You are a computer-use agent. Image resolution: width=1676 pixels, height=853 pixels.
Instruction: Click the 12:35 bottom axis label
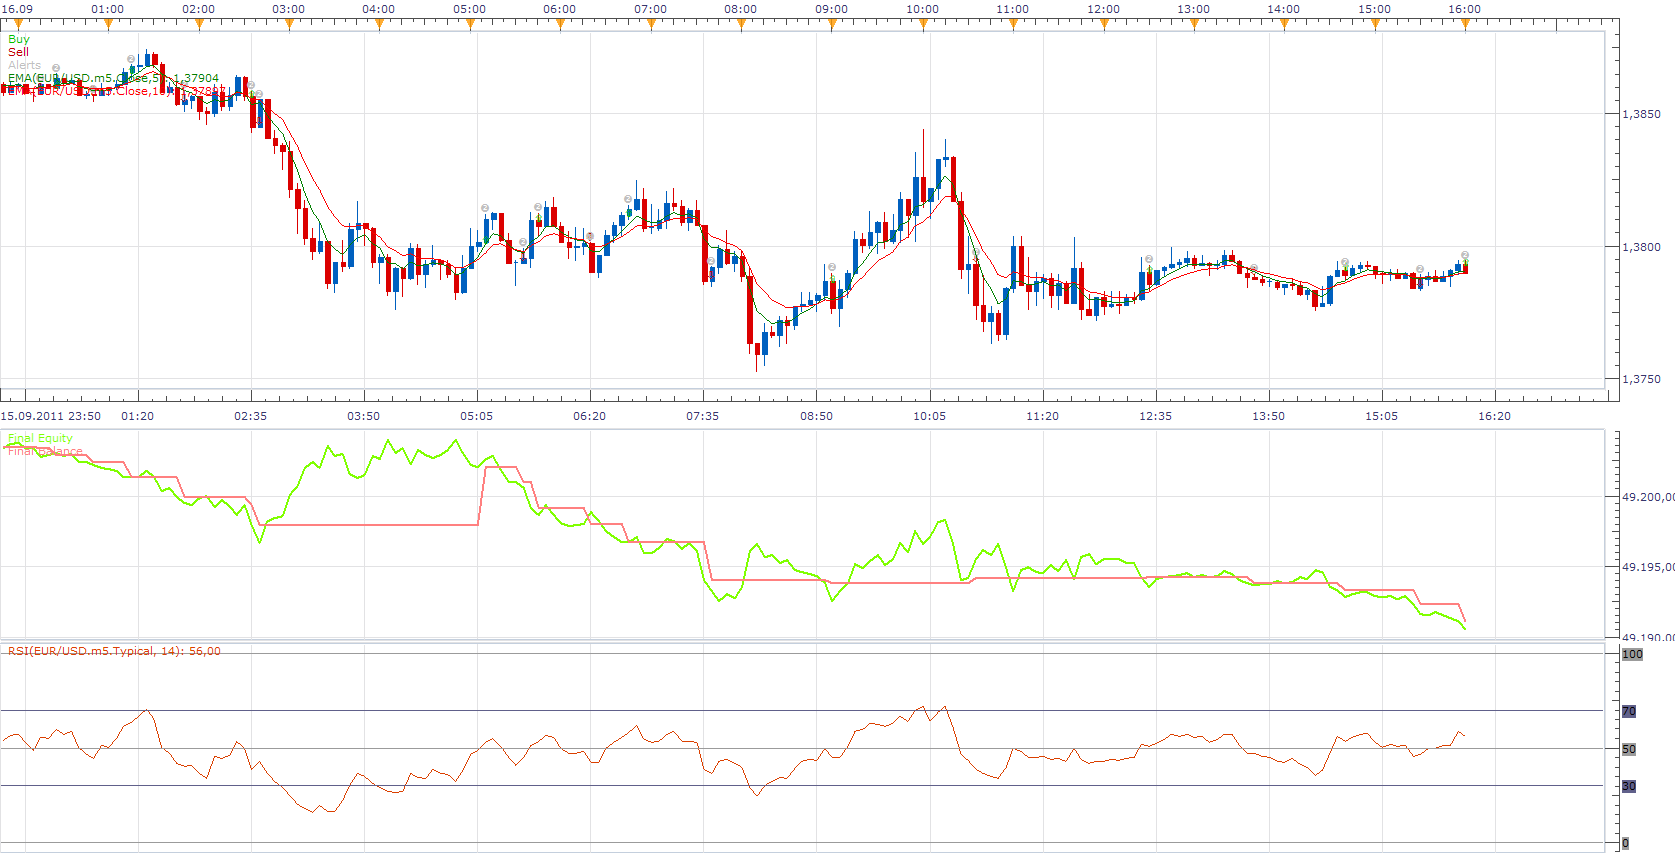(x=1156, y=416)
